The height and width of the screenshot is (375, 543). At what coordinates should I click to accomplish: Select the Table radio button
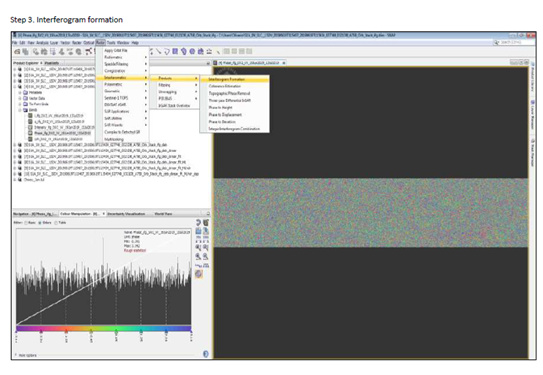[x=56, y=223]
